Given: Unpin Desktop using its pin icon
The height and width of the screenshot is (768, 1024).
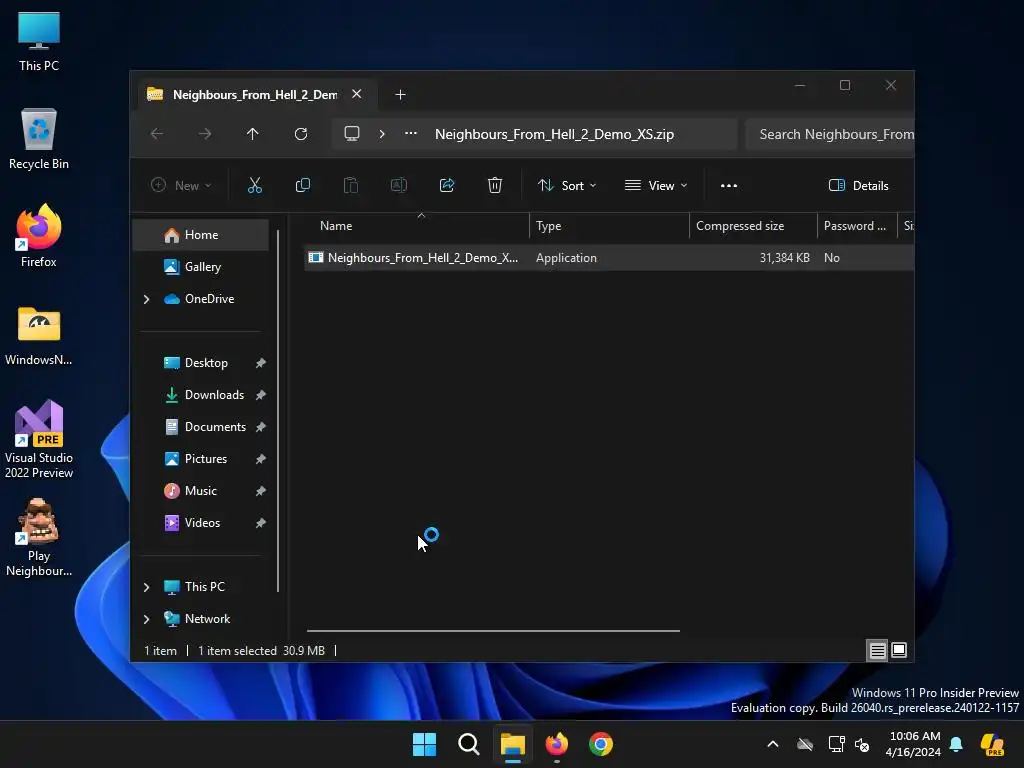Looking at the screenshot, I should 261,363.
